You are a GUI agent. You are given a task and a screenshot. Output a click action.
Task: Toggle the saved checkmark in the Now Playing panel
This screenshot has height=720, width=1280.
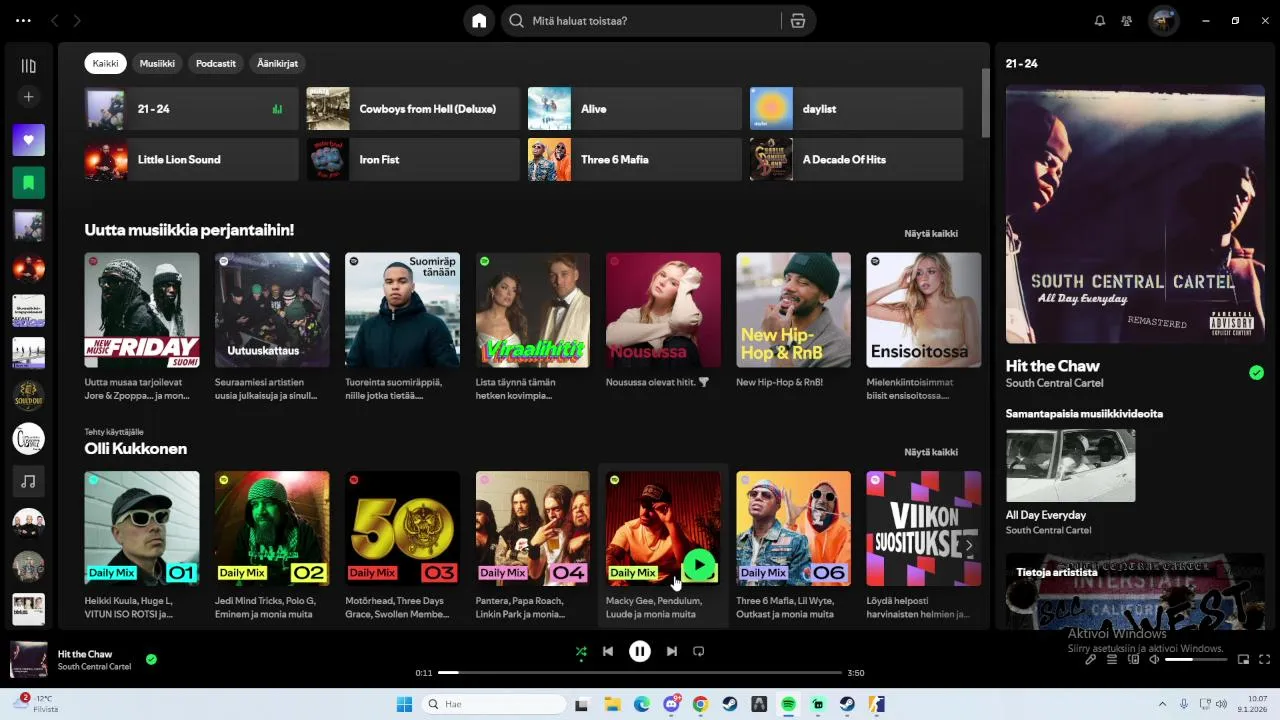tap(1256, 373)
